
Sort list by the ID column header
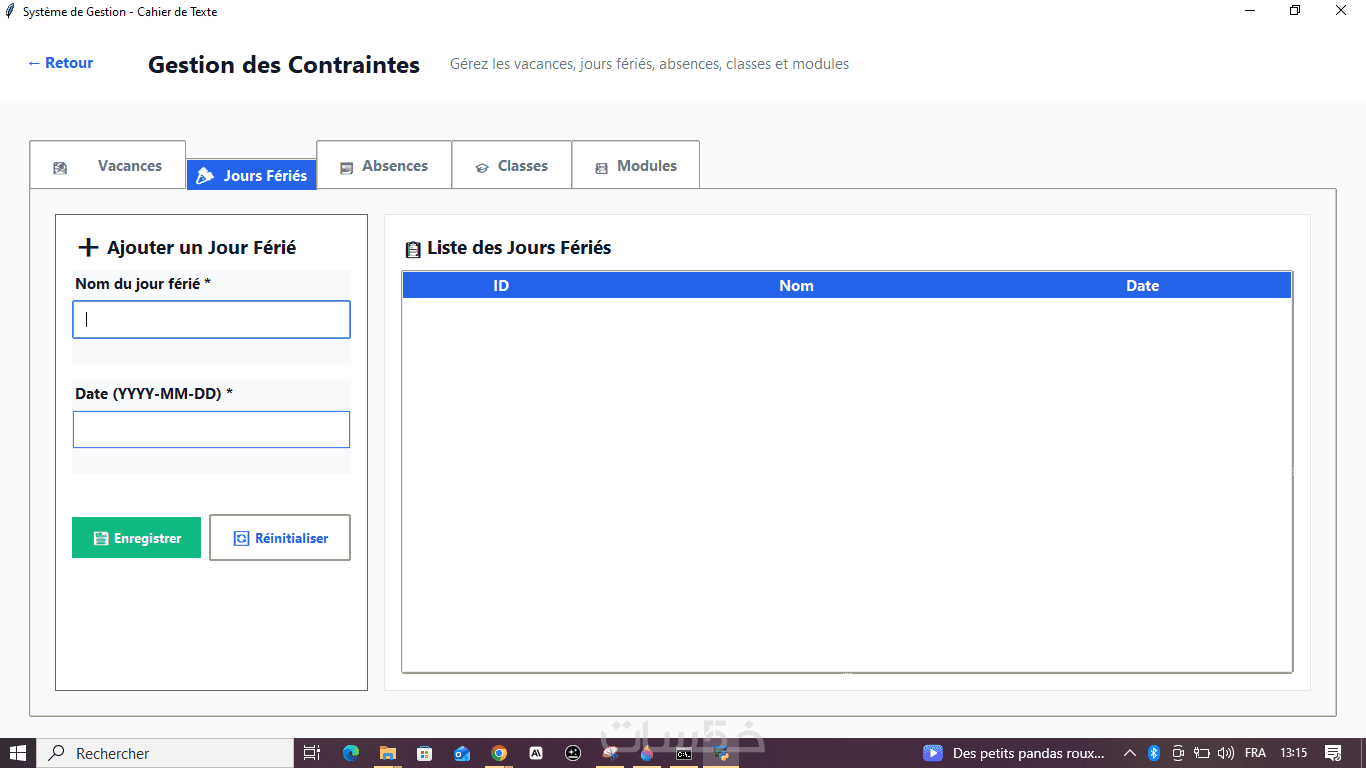pyautogui.click(x=501, y=286)
